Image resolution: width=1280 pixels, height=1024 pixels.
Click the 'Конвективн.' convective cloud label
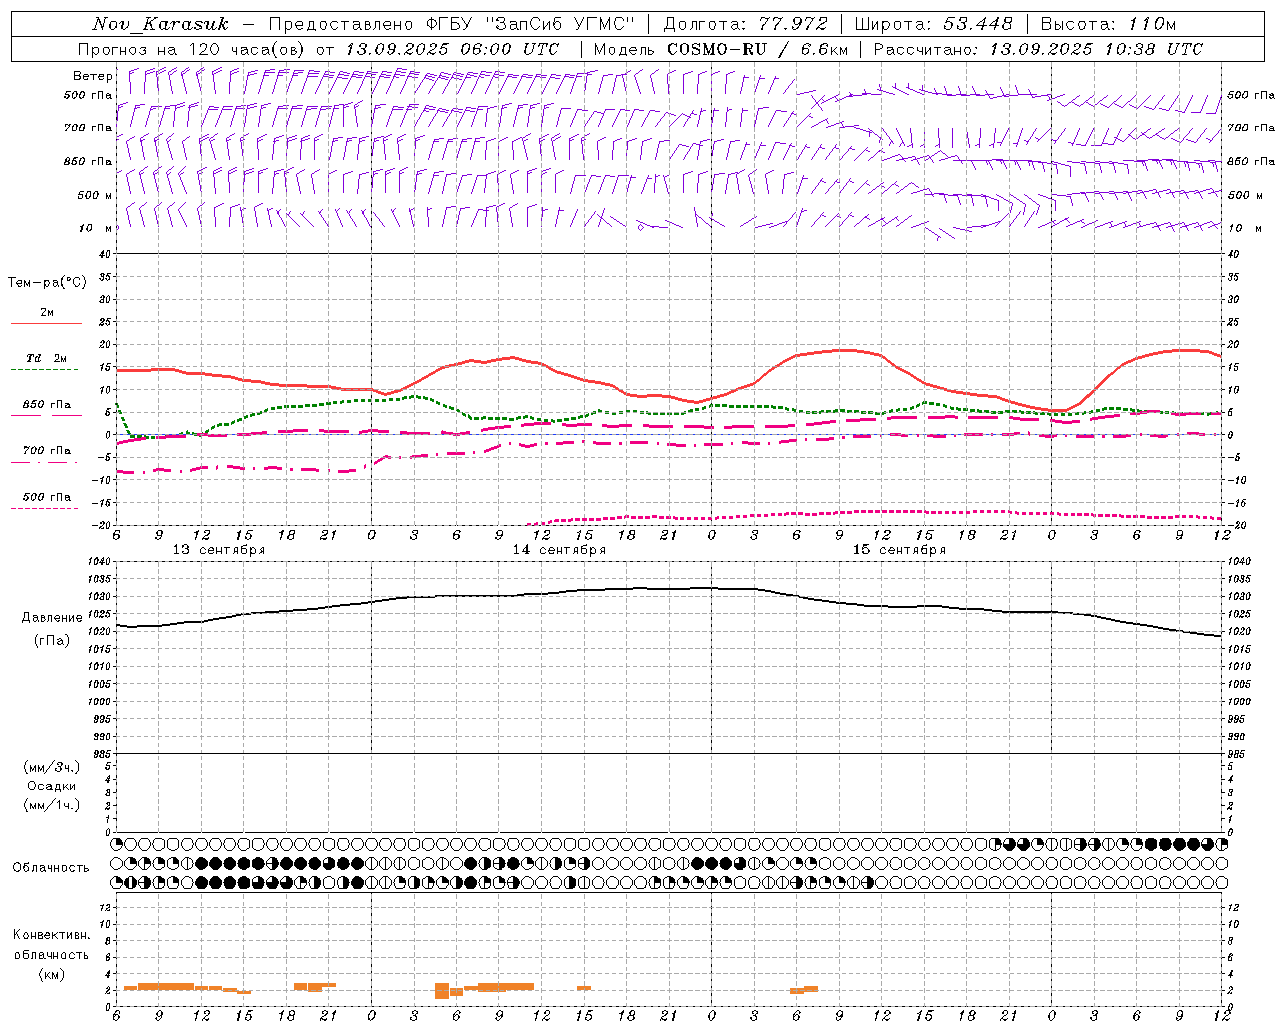51,935
